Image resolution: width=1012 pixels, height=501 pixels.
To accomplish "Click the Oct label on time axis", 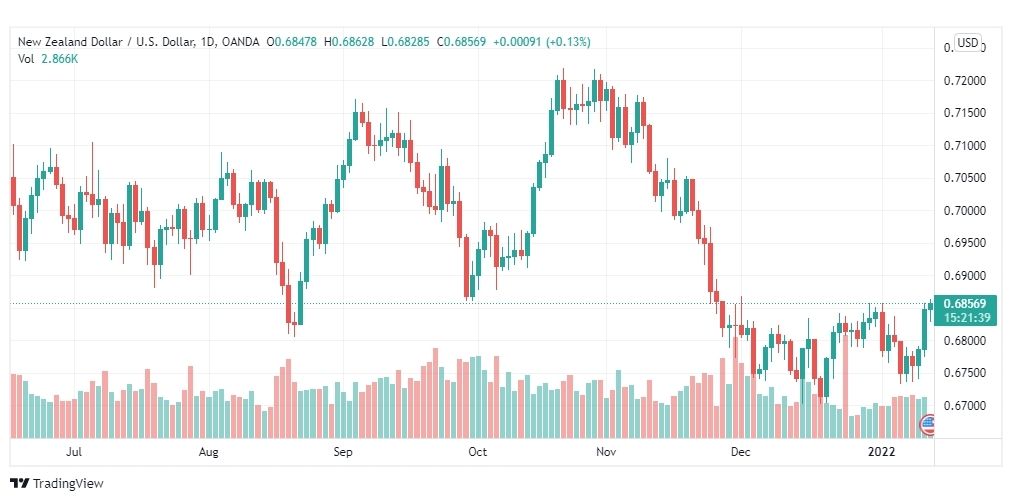I will tap(477, 452).
